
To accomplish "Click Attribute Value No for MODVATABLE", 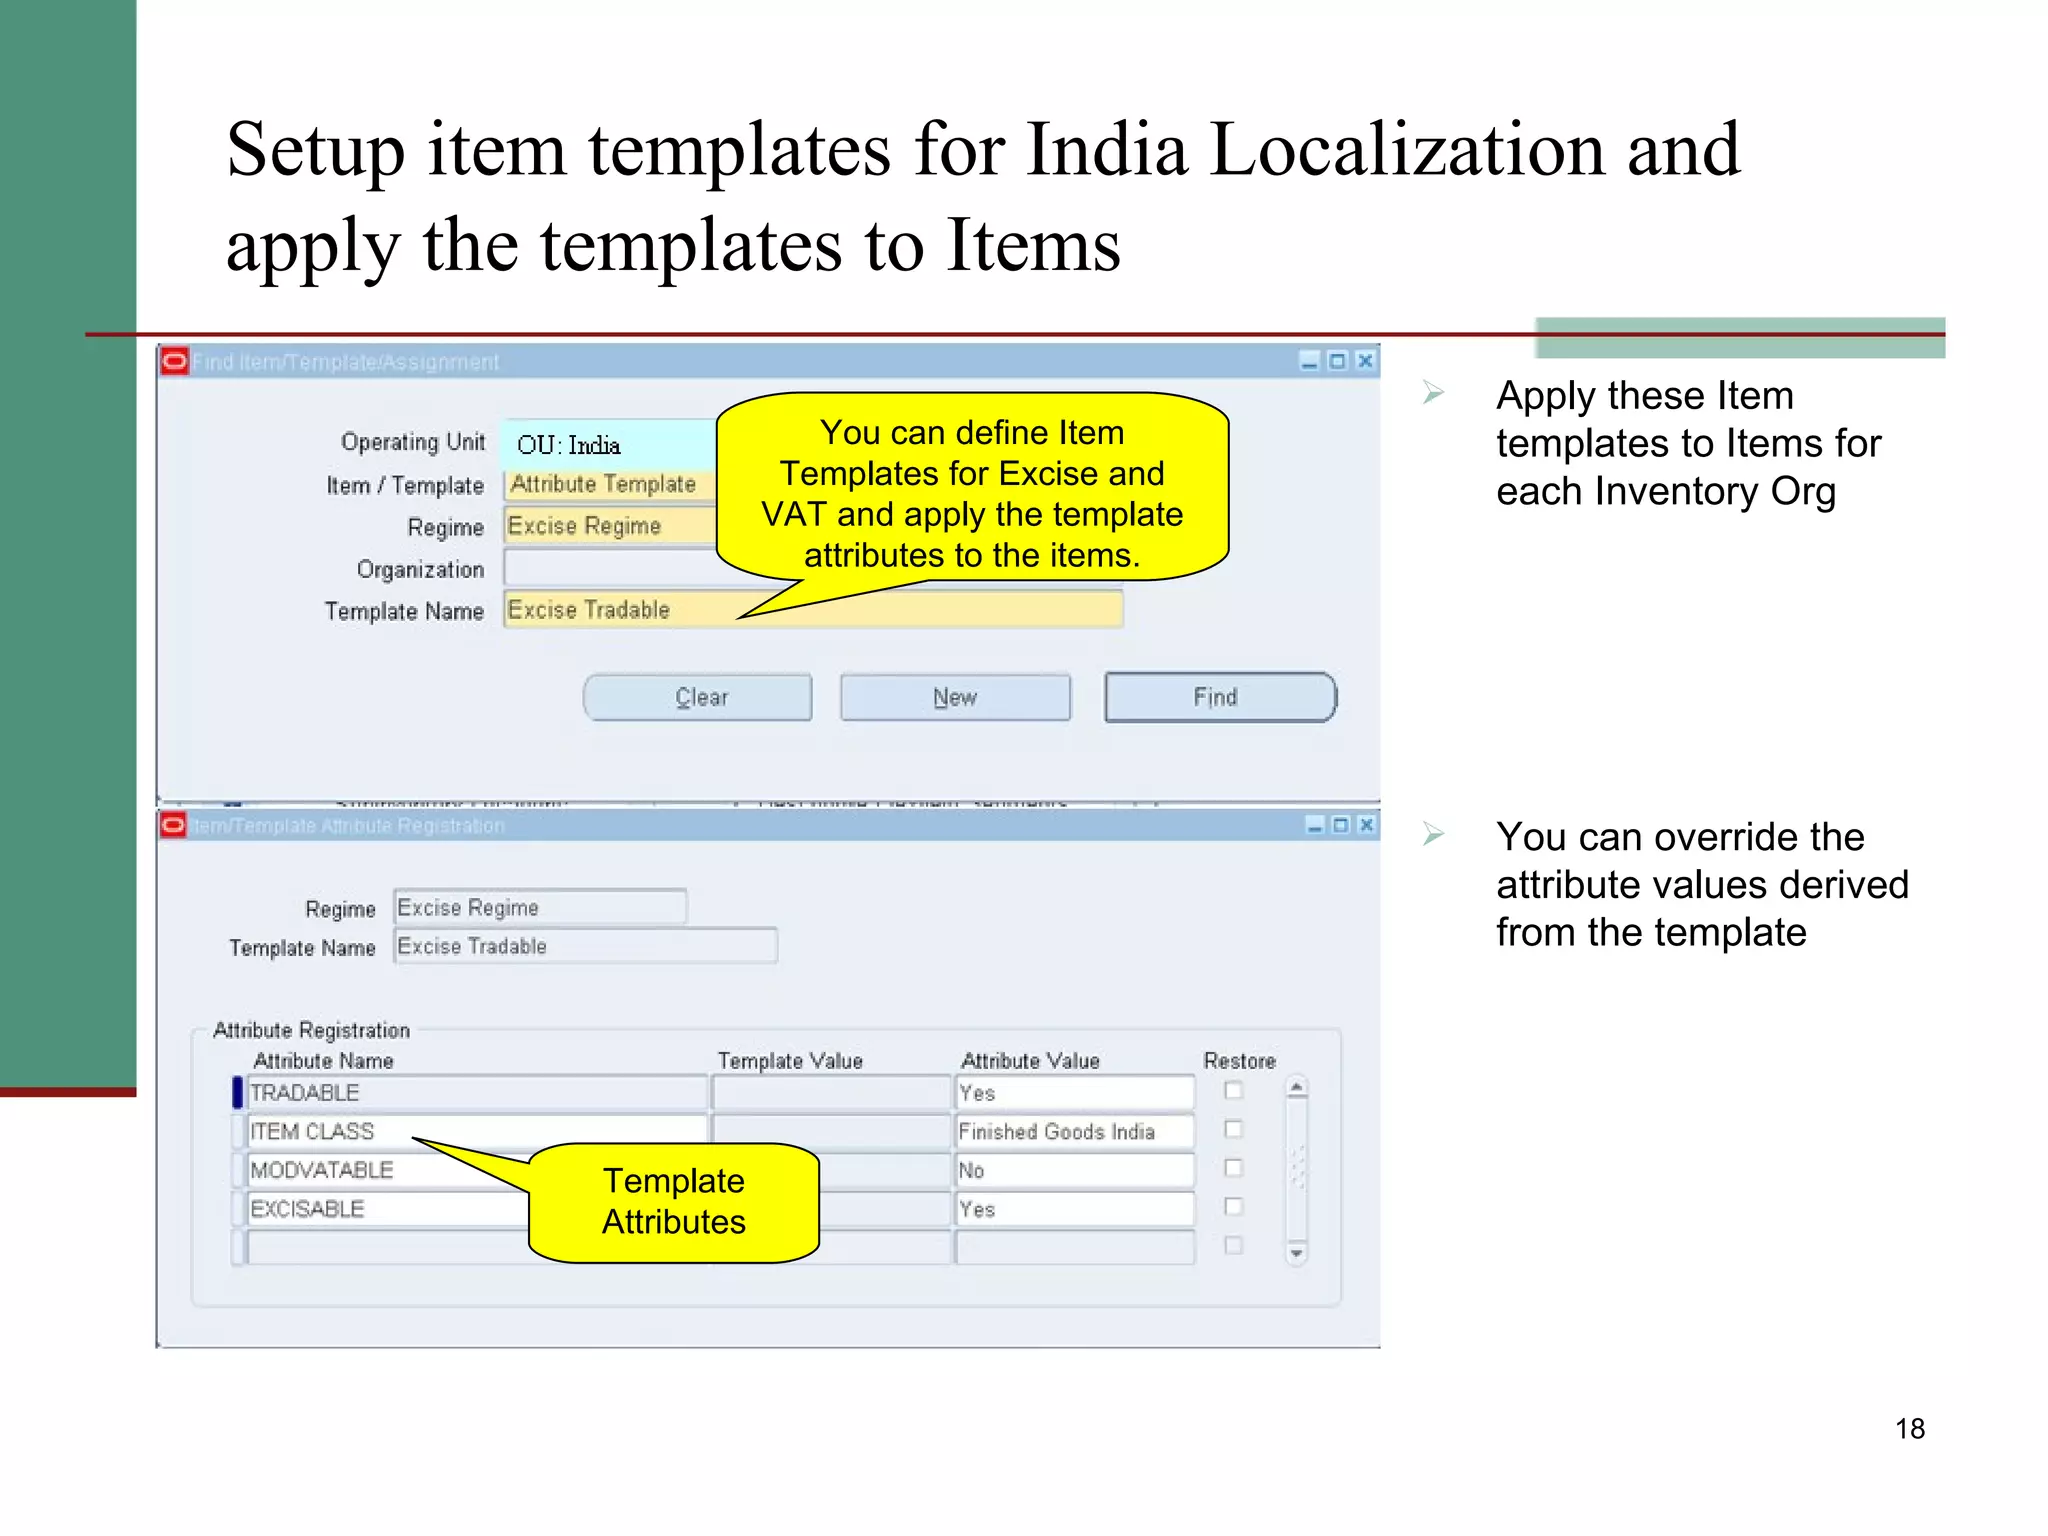I will [x=1075, y=1170].
